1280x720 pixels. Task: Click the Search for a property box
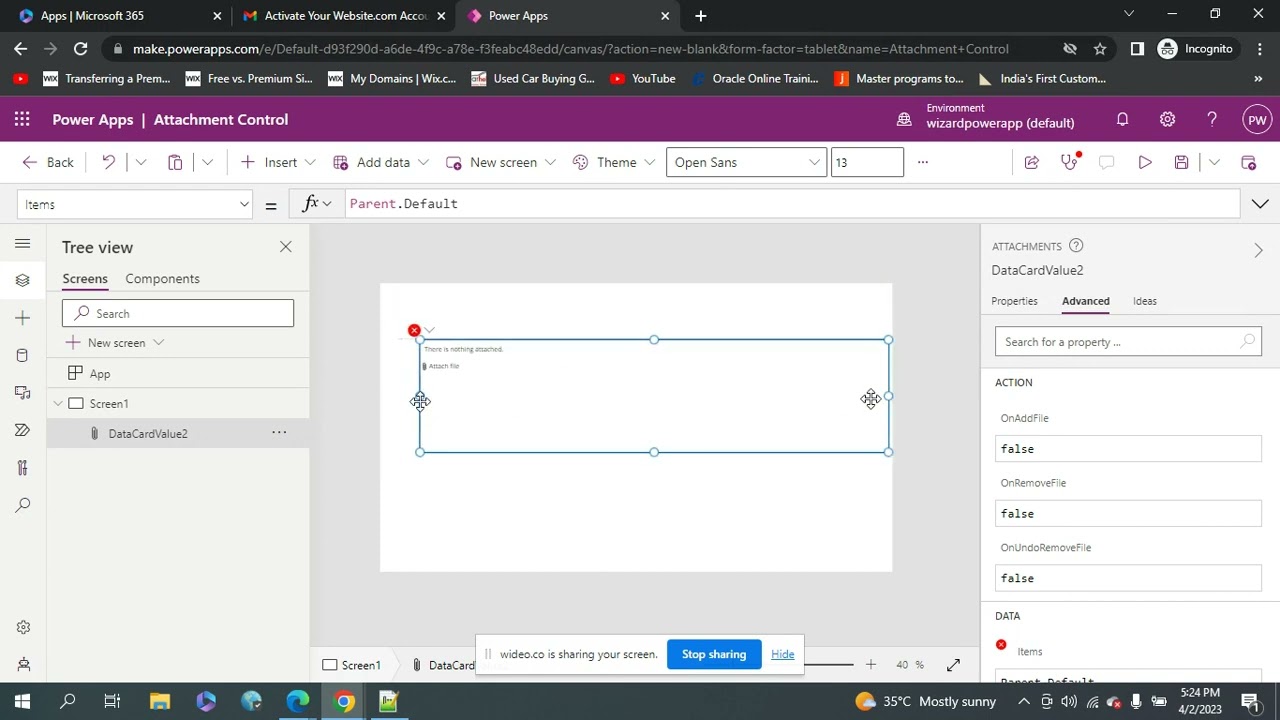tap(1128, 342)
